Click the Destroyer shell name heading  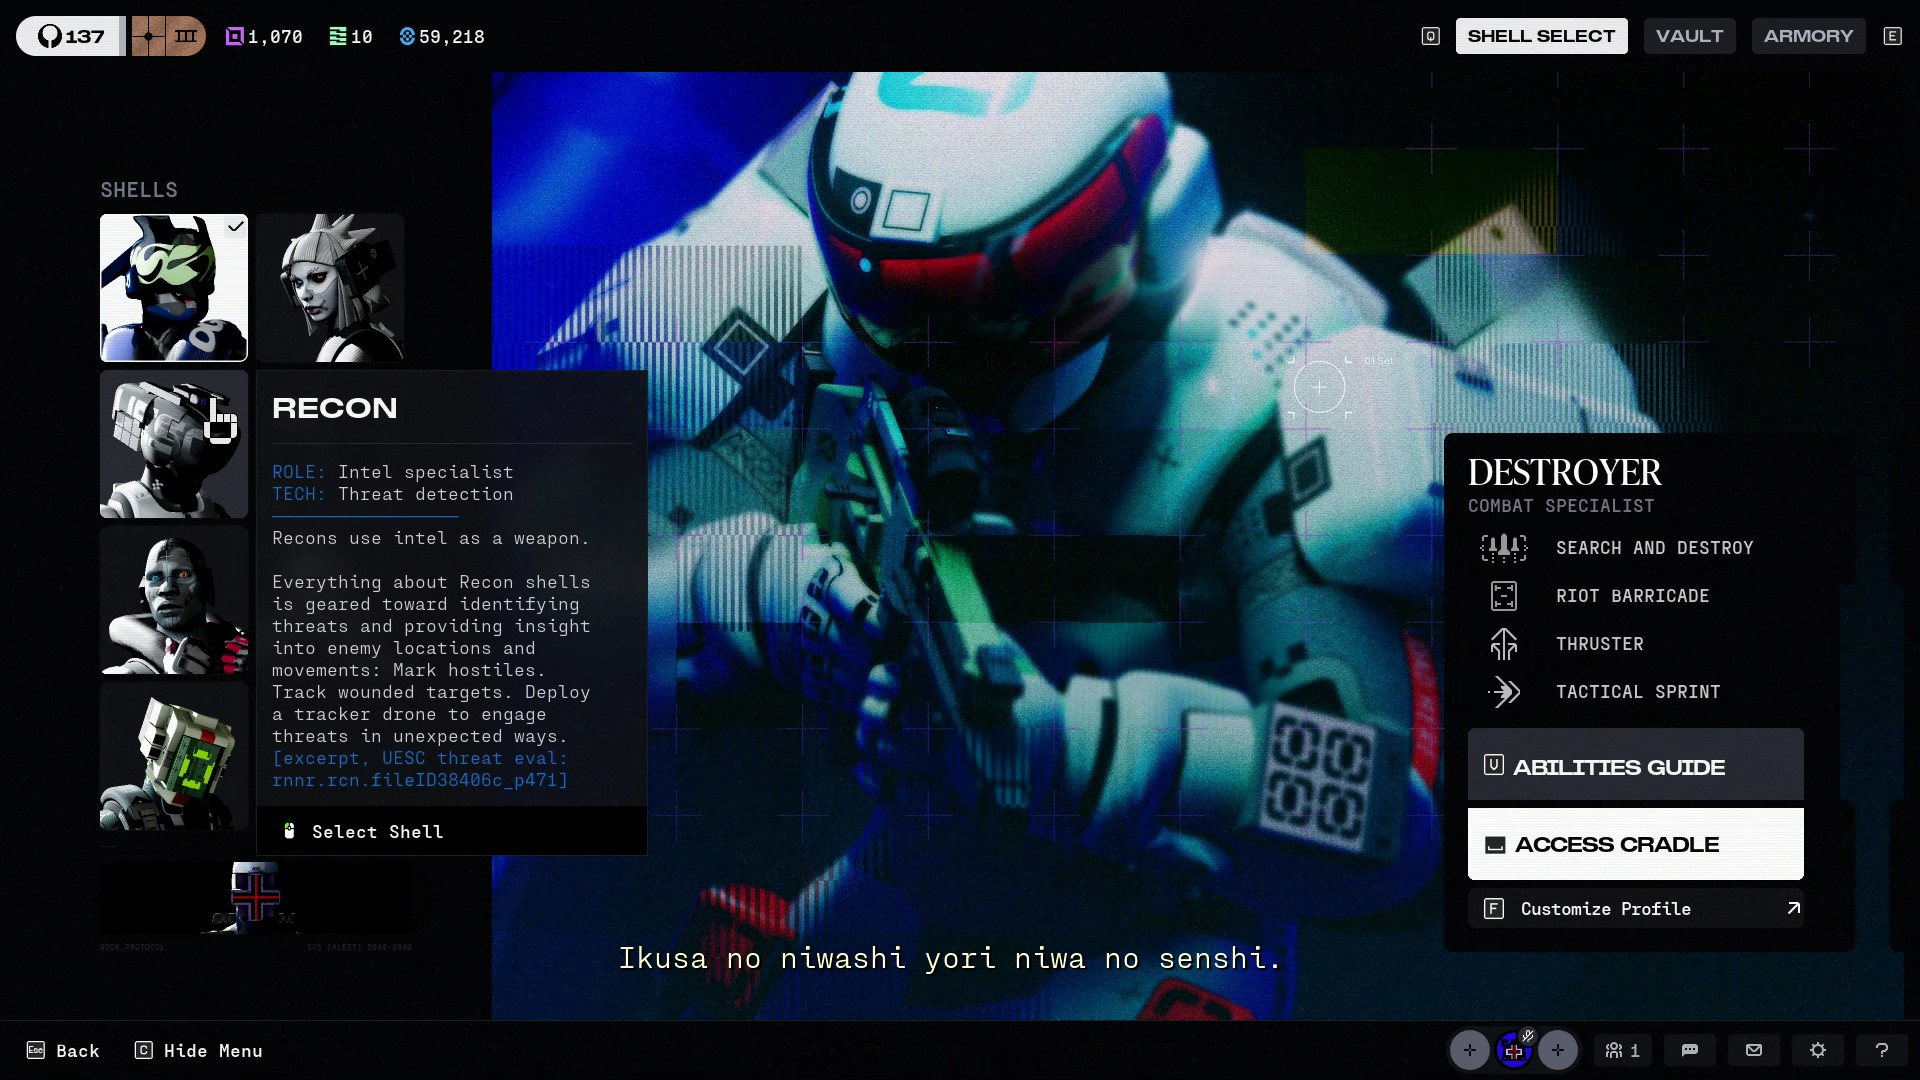pos(1564,472)
